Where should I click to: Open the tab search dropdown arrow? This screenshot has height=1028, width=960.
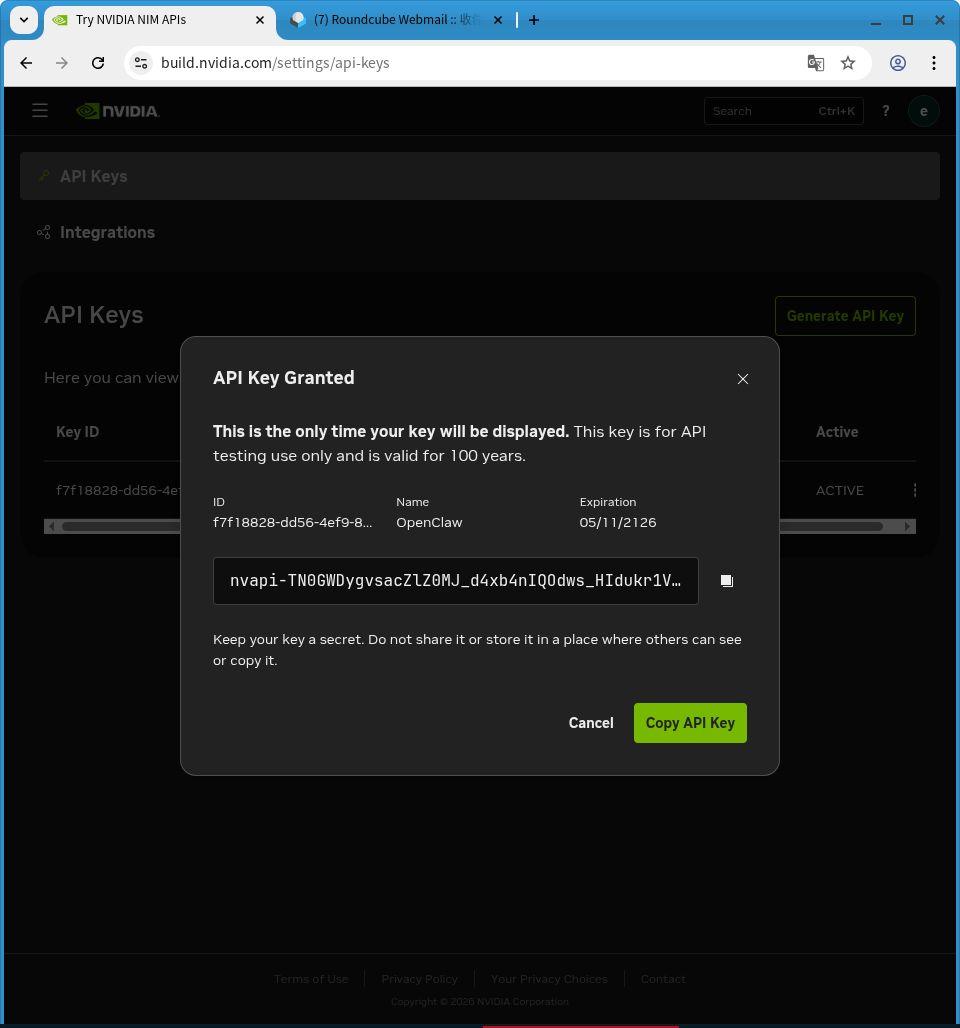click(x=24, y=20)
